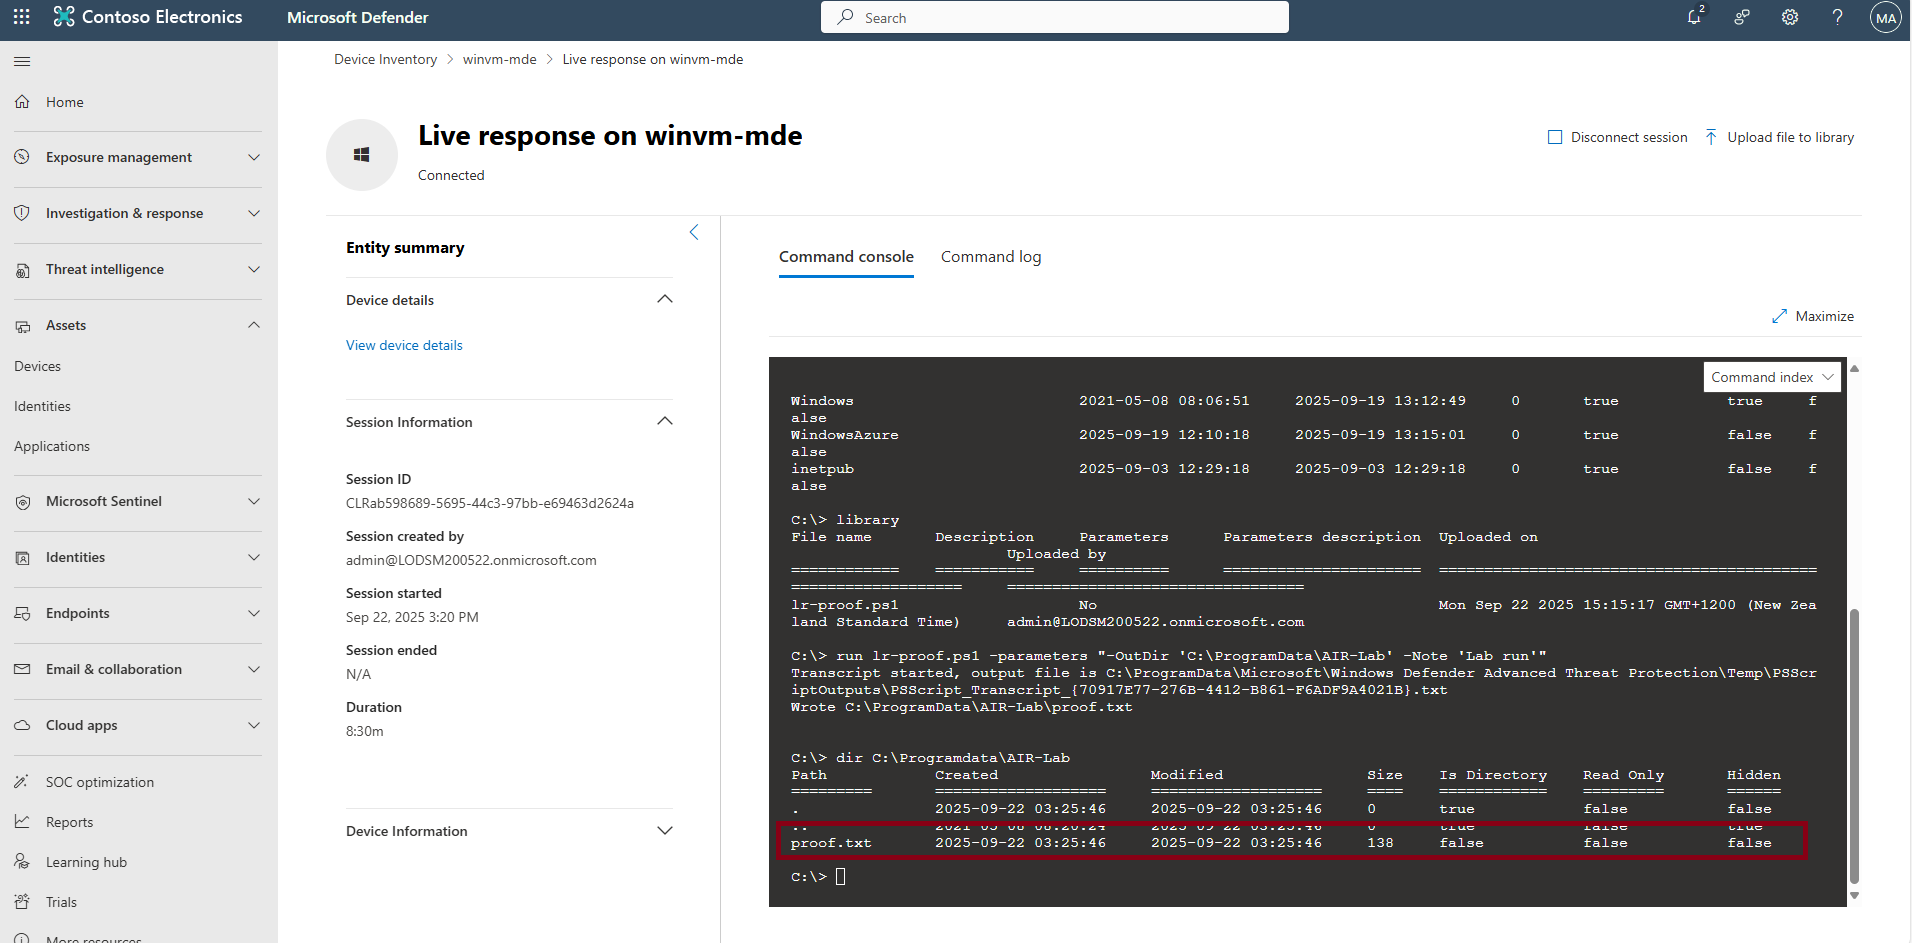Click the Investigation & response shield icon
The height and width of the screenshot is (943, 1912).
22,213
